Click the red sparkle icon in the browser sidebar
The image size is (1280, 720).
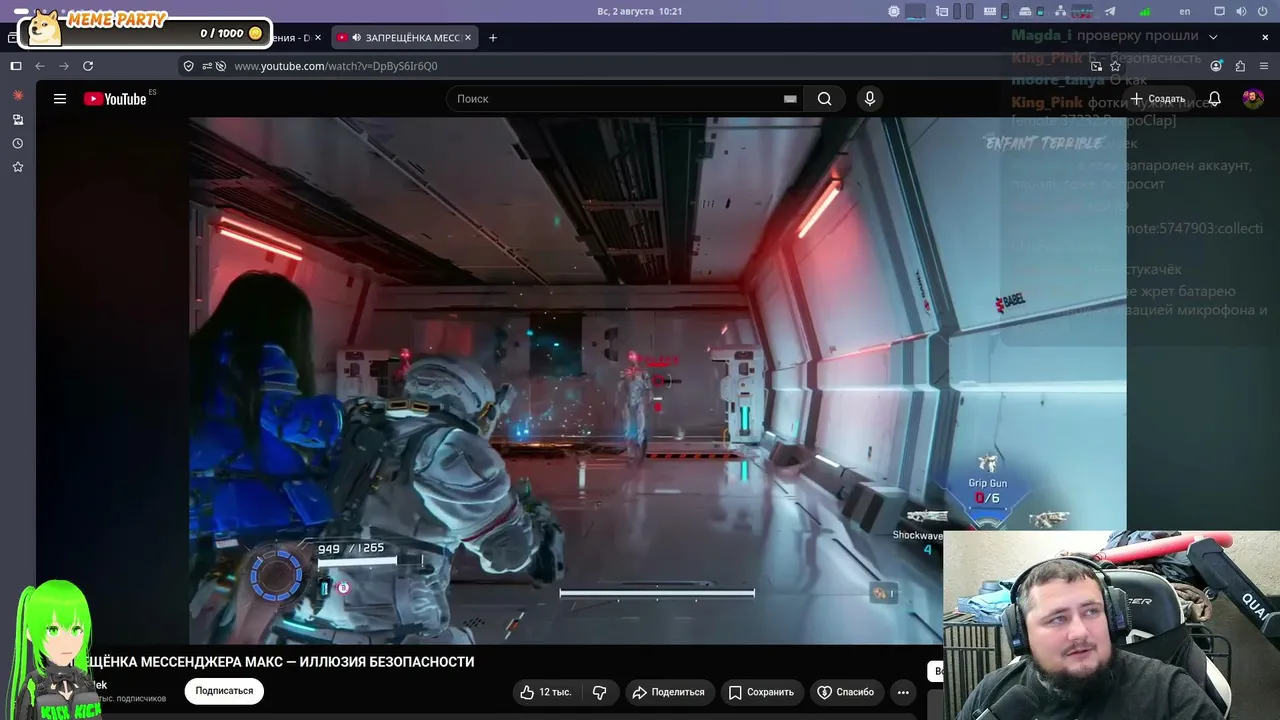tap(17, 95)
